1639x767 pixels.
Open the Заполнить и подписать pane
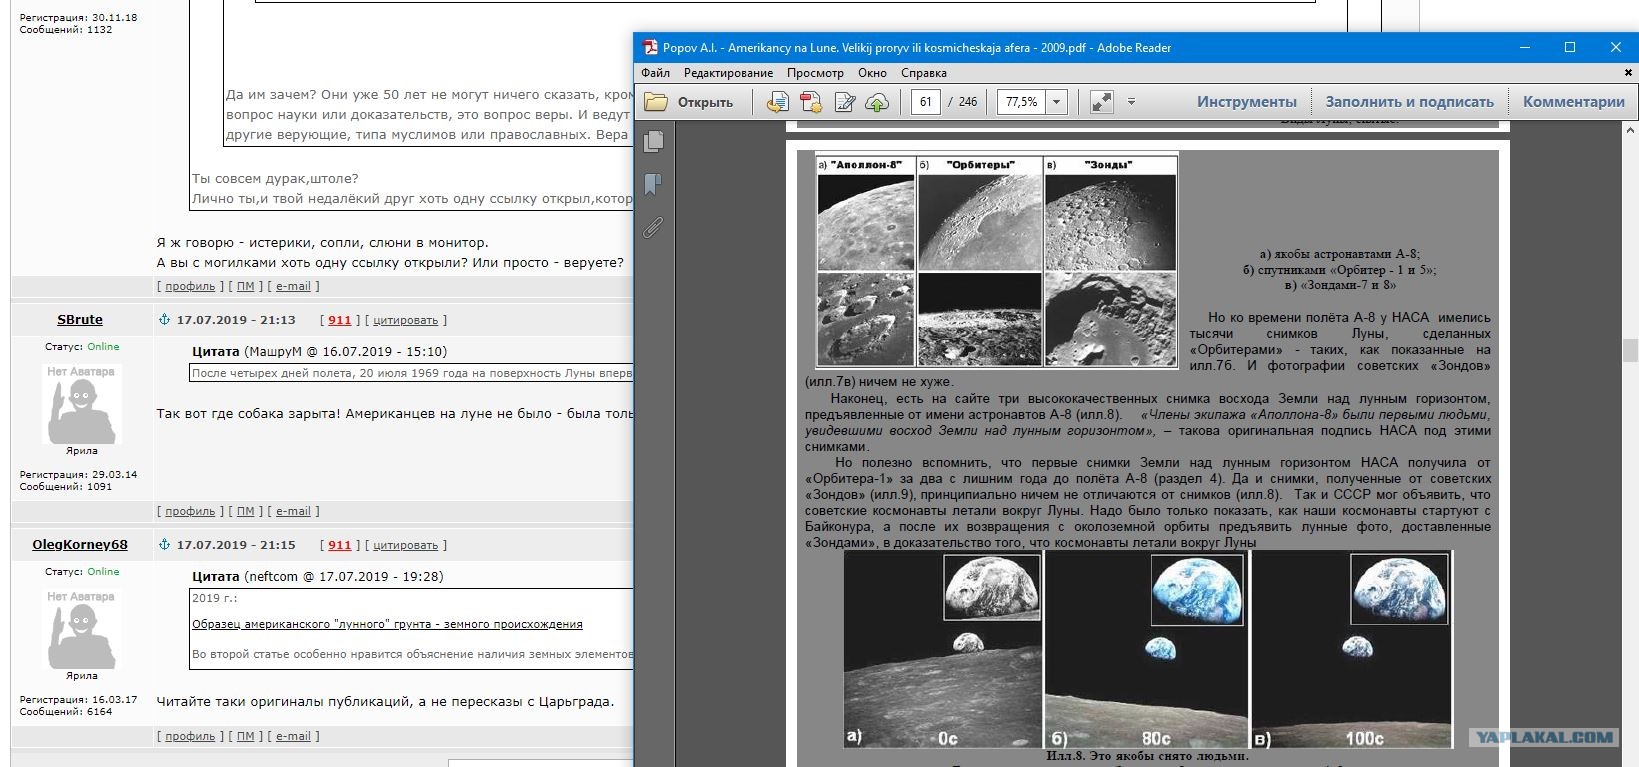1410,101
